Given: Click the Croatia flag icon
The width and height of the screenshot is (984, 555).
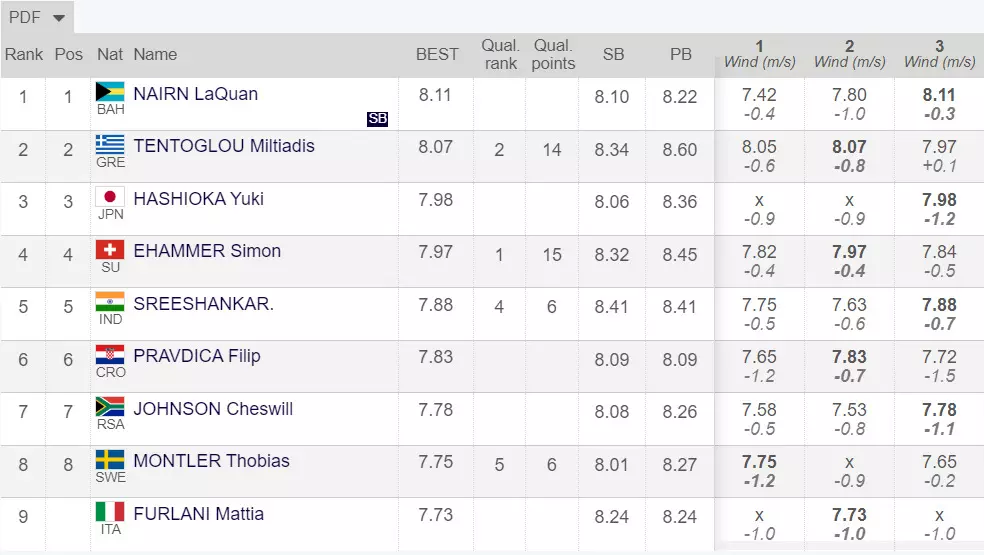Looking at the screenshot, I should [x=109, y=354].
